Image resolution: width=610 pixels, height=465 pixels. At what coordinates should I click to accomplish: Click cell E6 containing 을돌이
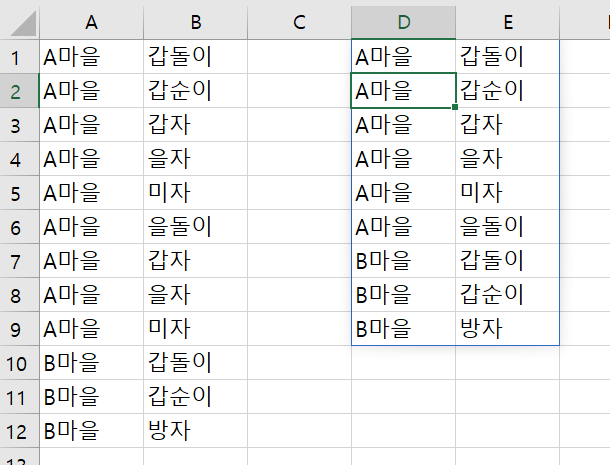pos(508,227)
